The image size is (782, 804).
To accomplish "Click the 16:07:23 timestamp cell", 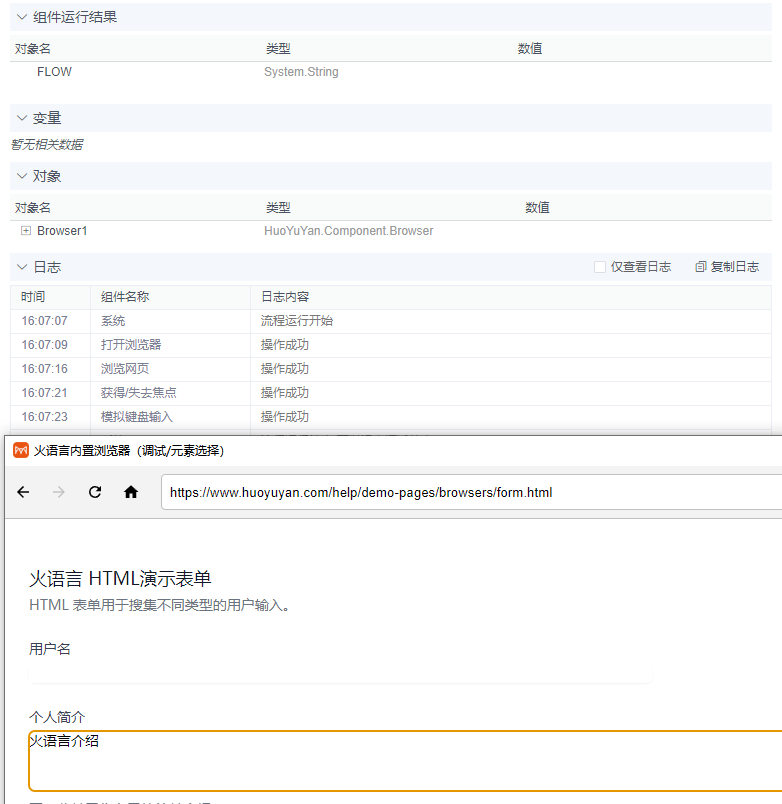I will 44,417.
